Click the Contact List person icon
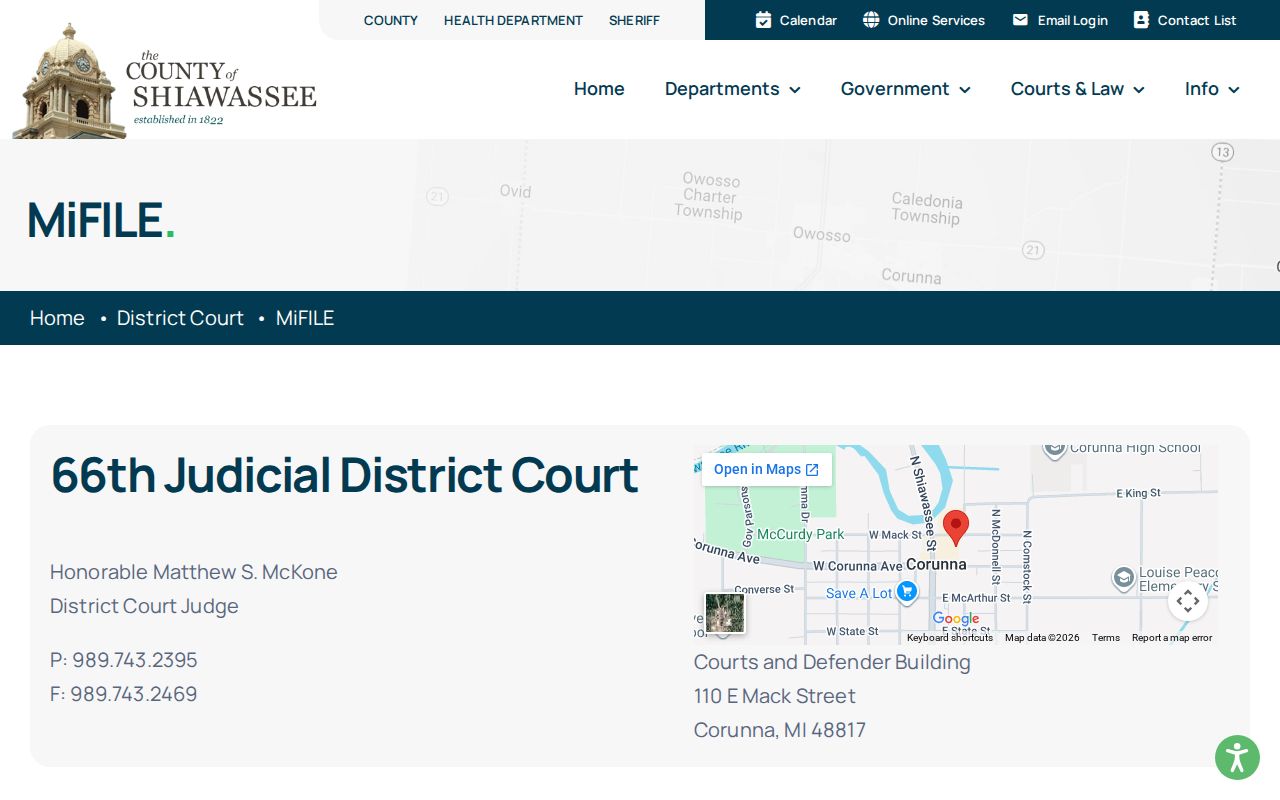Image resolution: width=1280 pixels, height=800 pixels. click(x=1141, y=20)
